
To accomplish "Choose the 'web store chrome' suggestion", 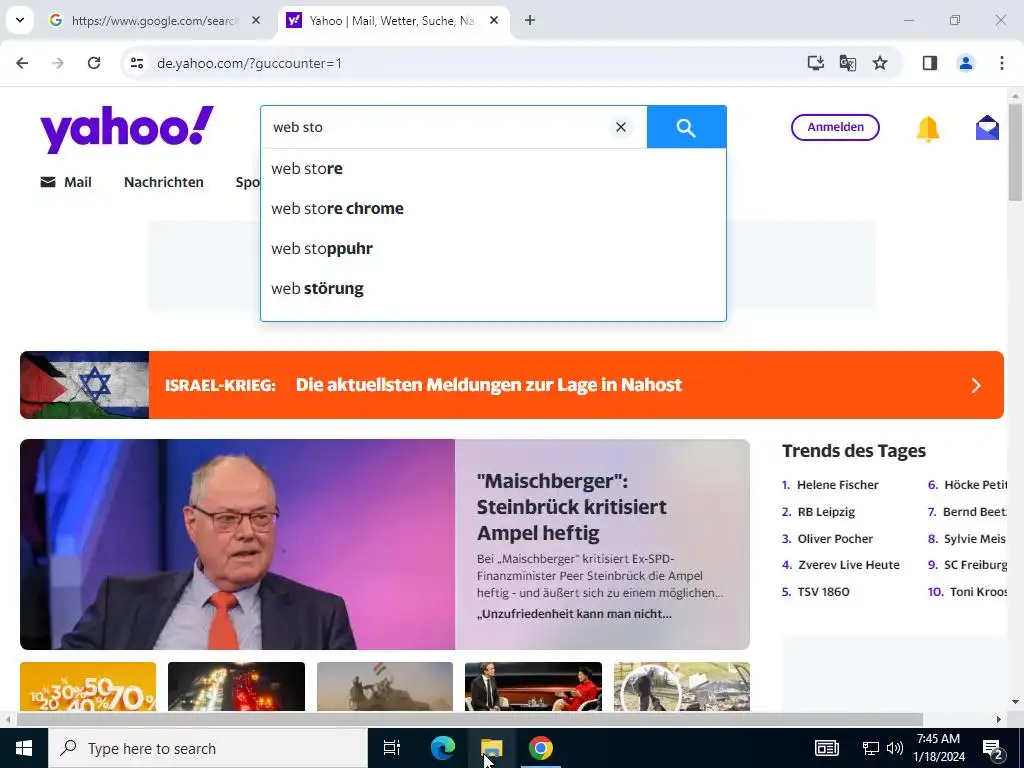I will tap(493, 208).
